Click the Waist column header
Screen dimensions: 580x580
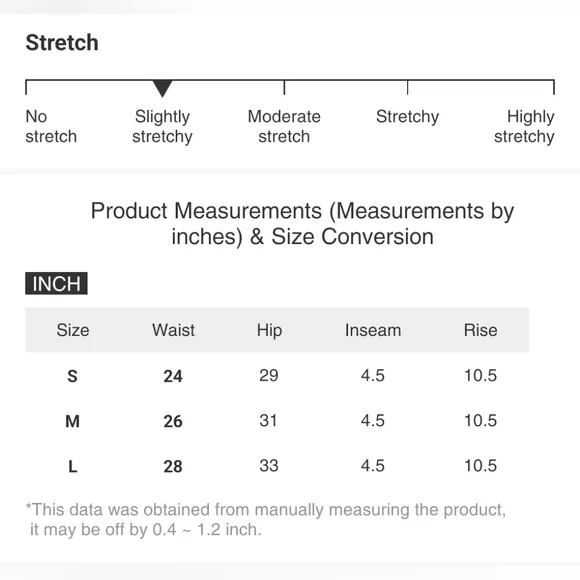pos(173,330)
